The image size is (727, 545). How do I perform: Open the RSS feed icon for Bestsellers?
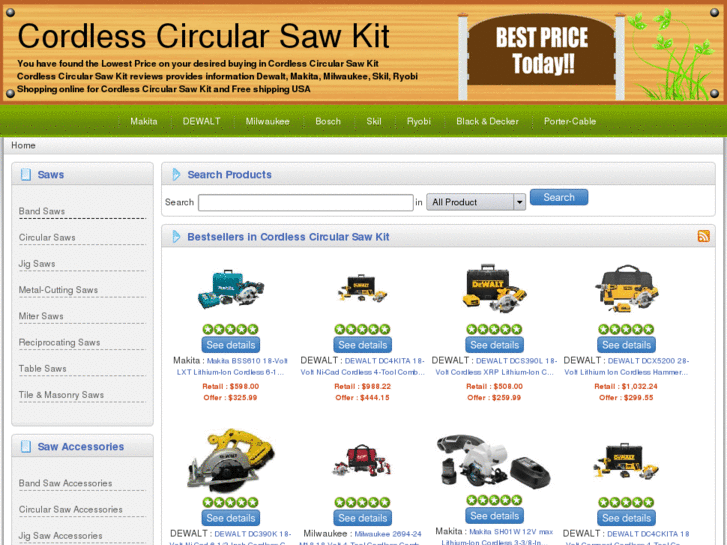[703, 236]
